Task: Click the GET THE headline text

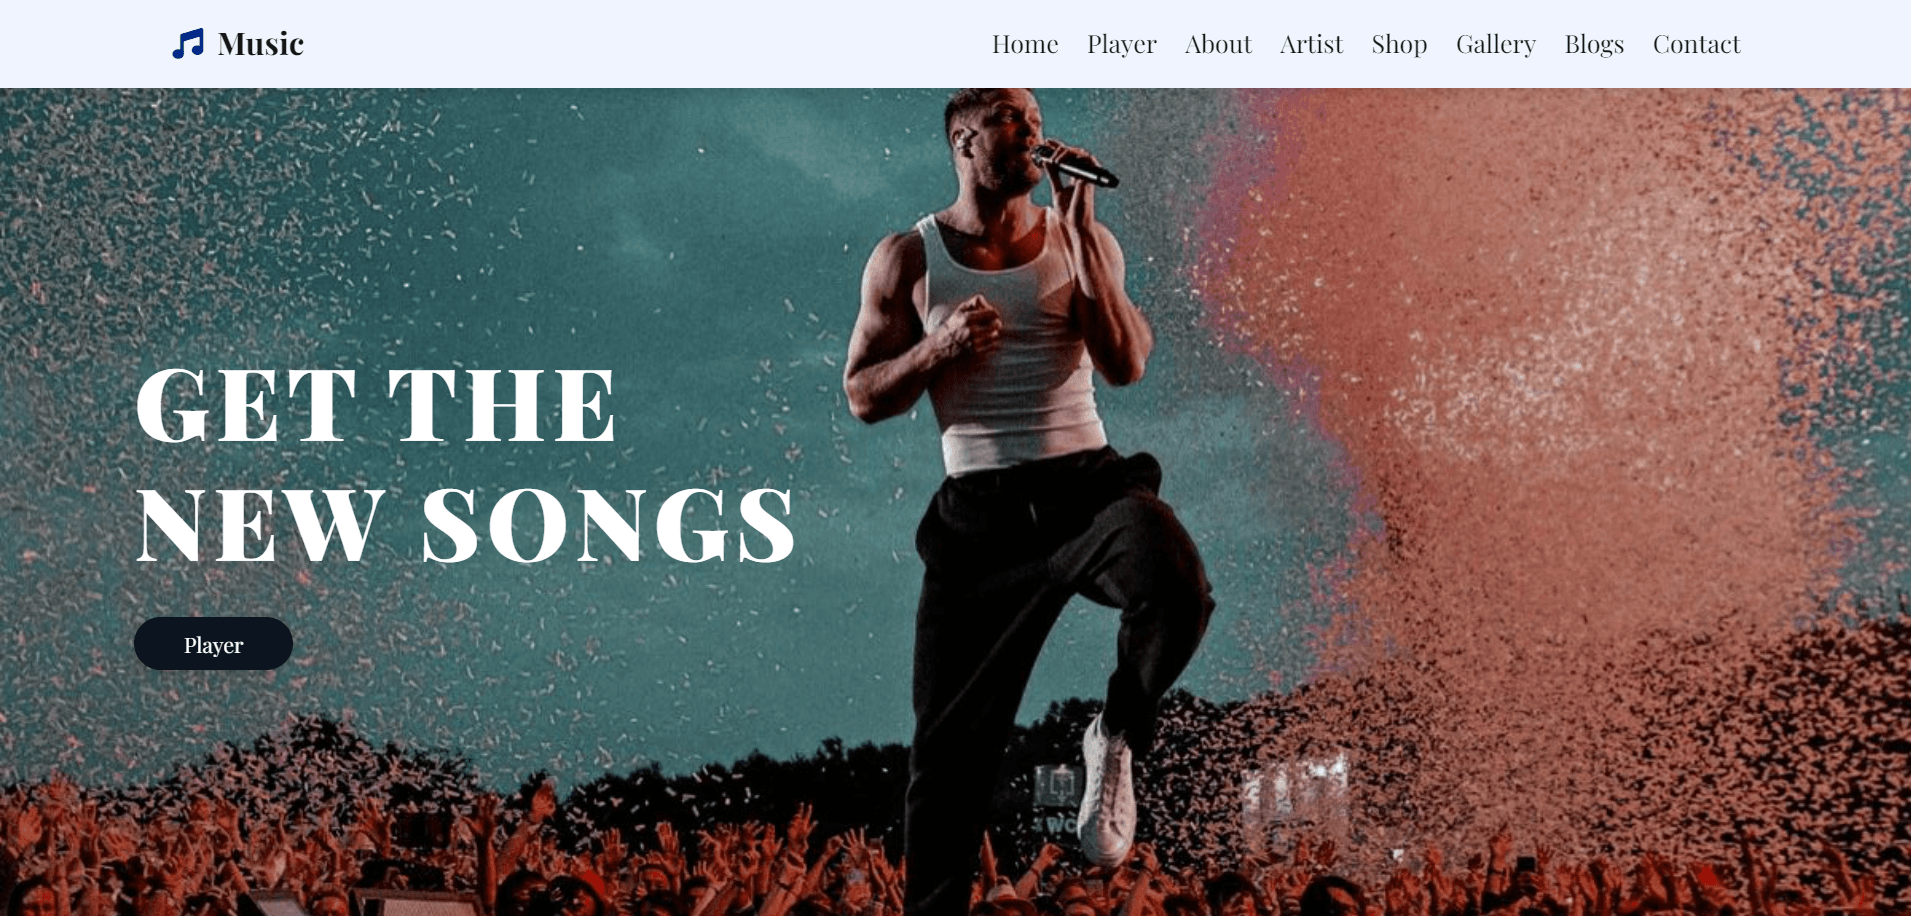Action: [x=376, y=405]
